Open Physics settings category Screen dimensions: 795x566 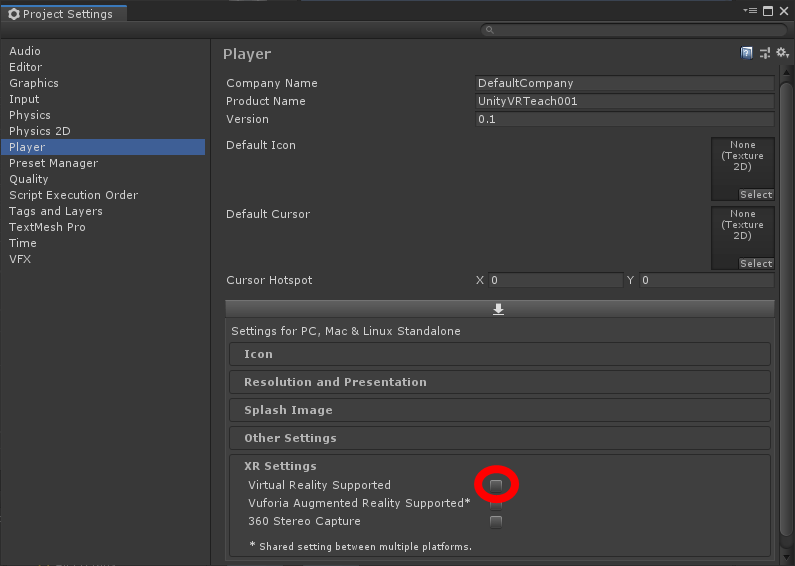click(x=103, y=115)
